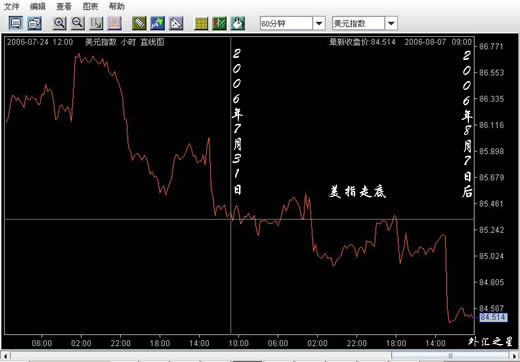Image resolution: width=520 pixels, height=362 pixels.
Task: Click the triangle drawing tools icon
Action: pos(176,23)
